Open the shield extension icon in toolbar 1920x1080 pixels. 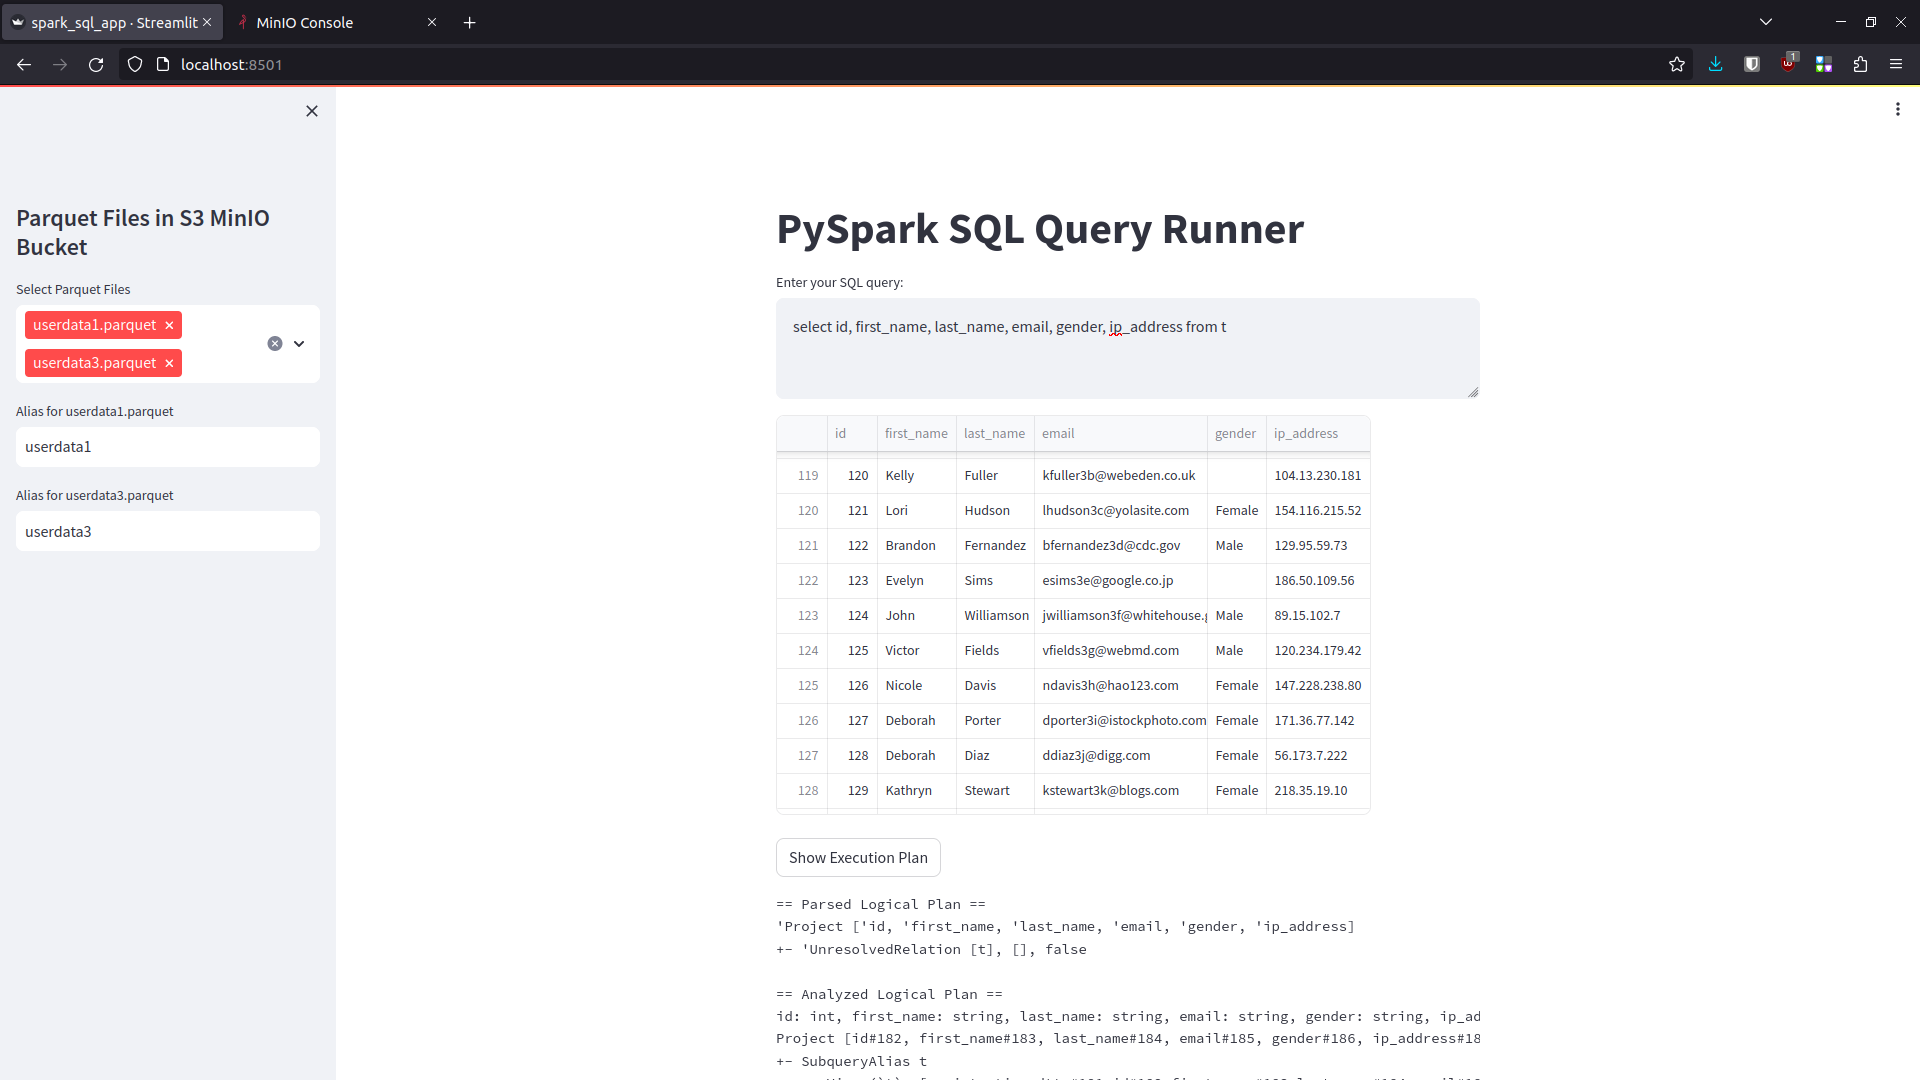click(1752, 64)
